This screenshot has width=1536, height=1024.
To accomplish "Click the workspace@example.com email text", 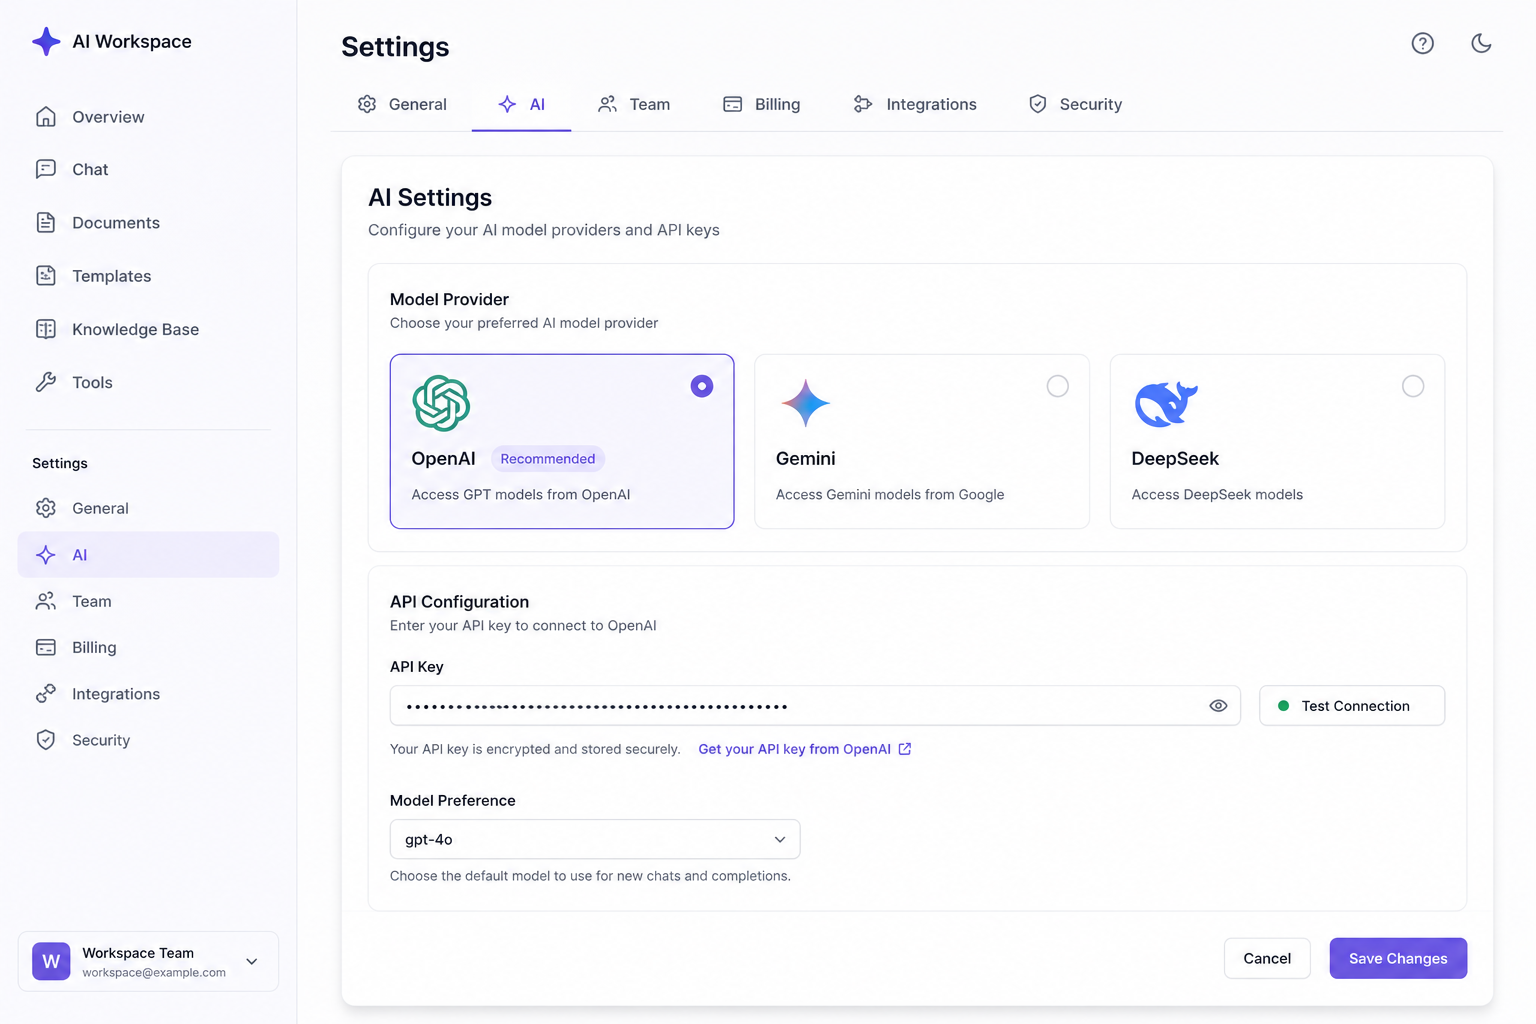I will click(x=154, y=972).
